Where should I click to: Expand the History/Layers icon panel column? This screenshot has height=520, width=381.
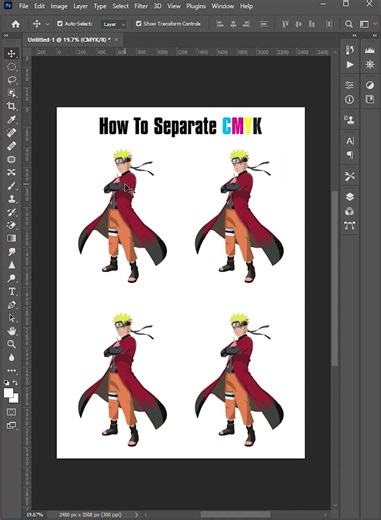point(354,35)
